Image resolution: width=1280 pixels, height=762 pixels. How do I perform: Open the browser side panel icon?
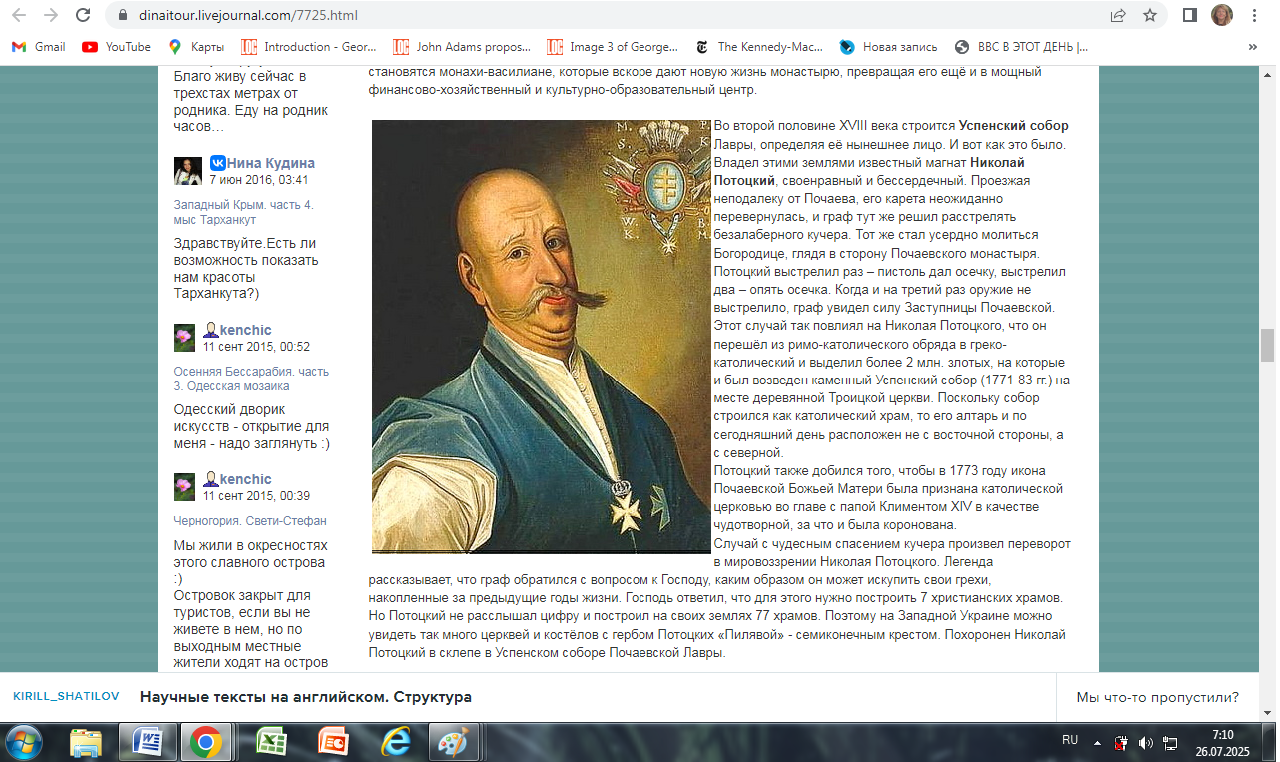pos(1190,15)
